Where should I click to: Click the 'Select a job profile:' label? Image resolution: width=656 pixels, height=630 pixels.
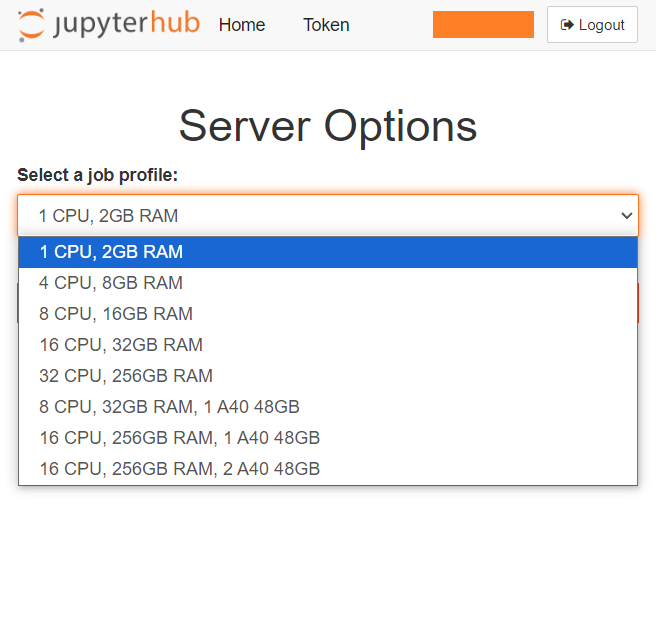pos(97,175)
